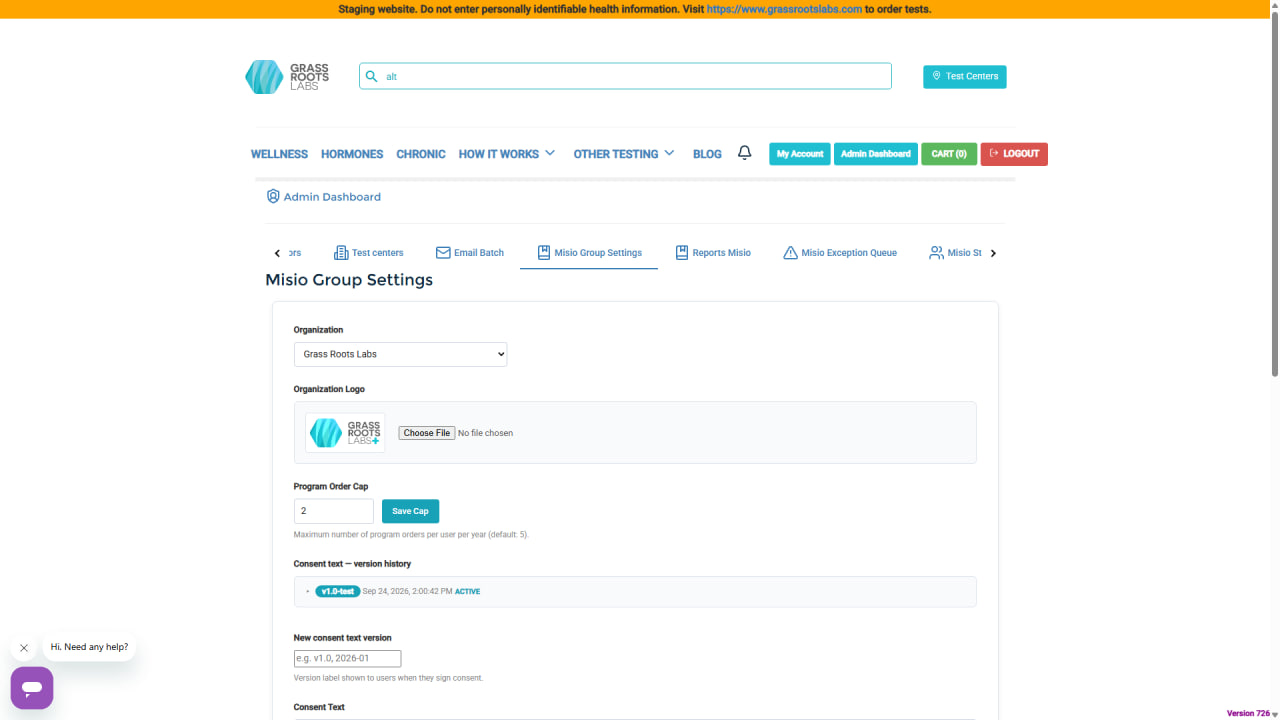Switch to the Misio Exception Queue tab
This screenshot has width=1280, height=720.
pos(840,253)
